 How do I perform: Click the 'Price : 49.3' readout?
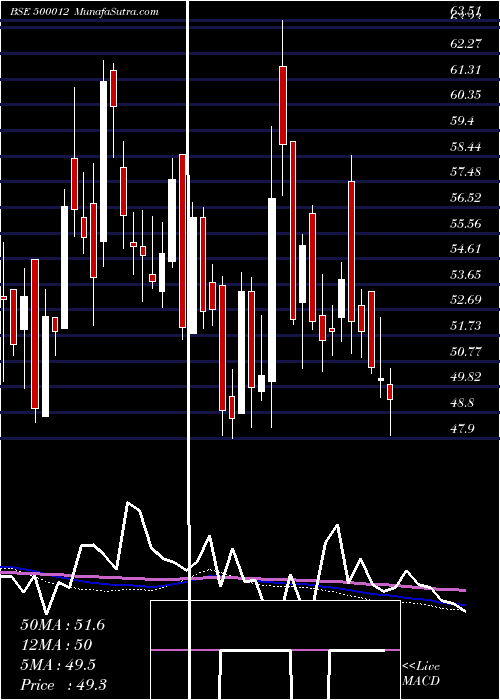(x=63, y=685)
